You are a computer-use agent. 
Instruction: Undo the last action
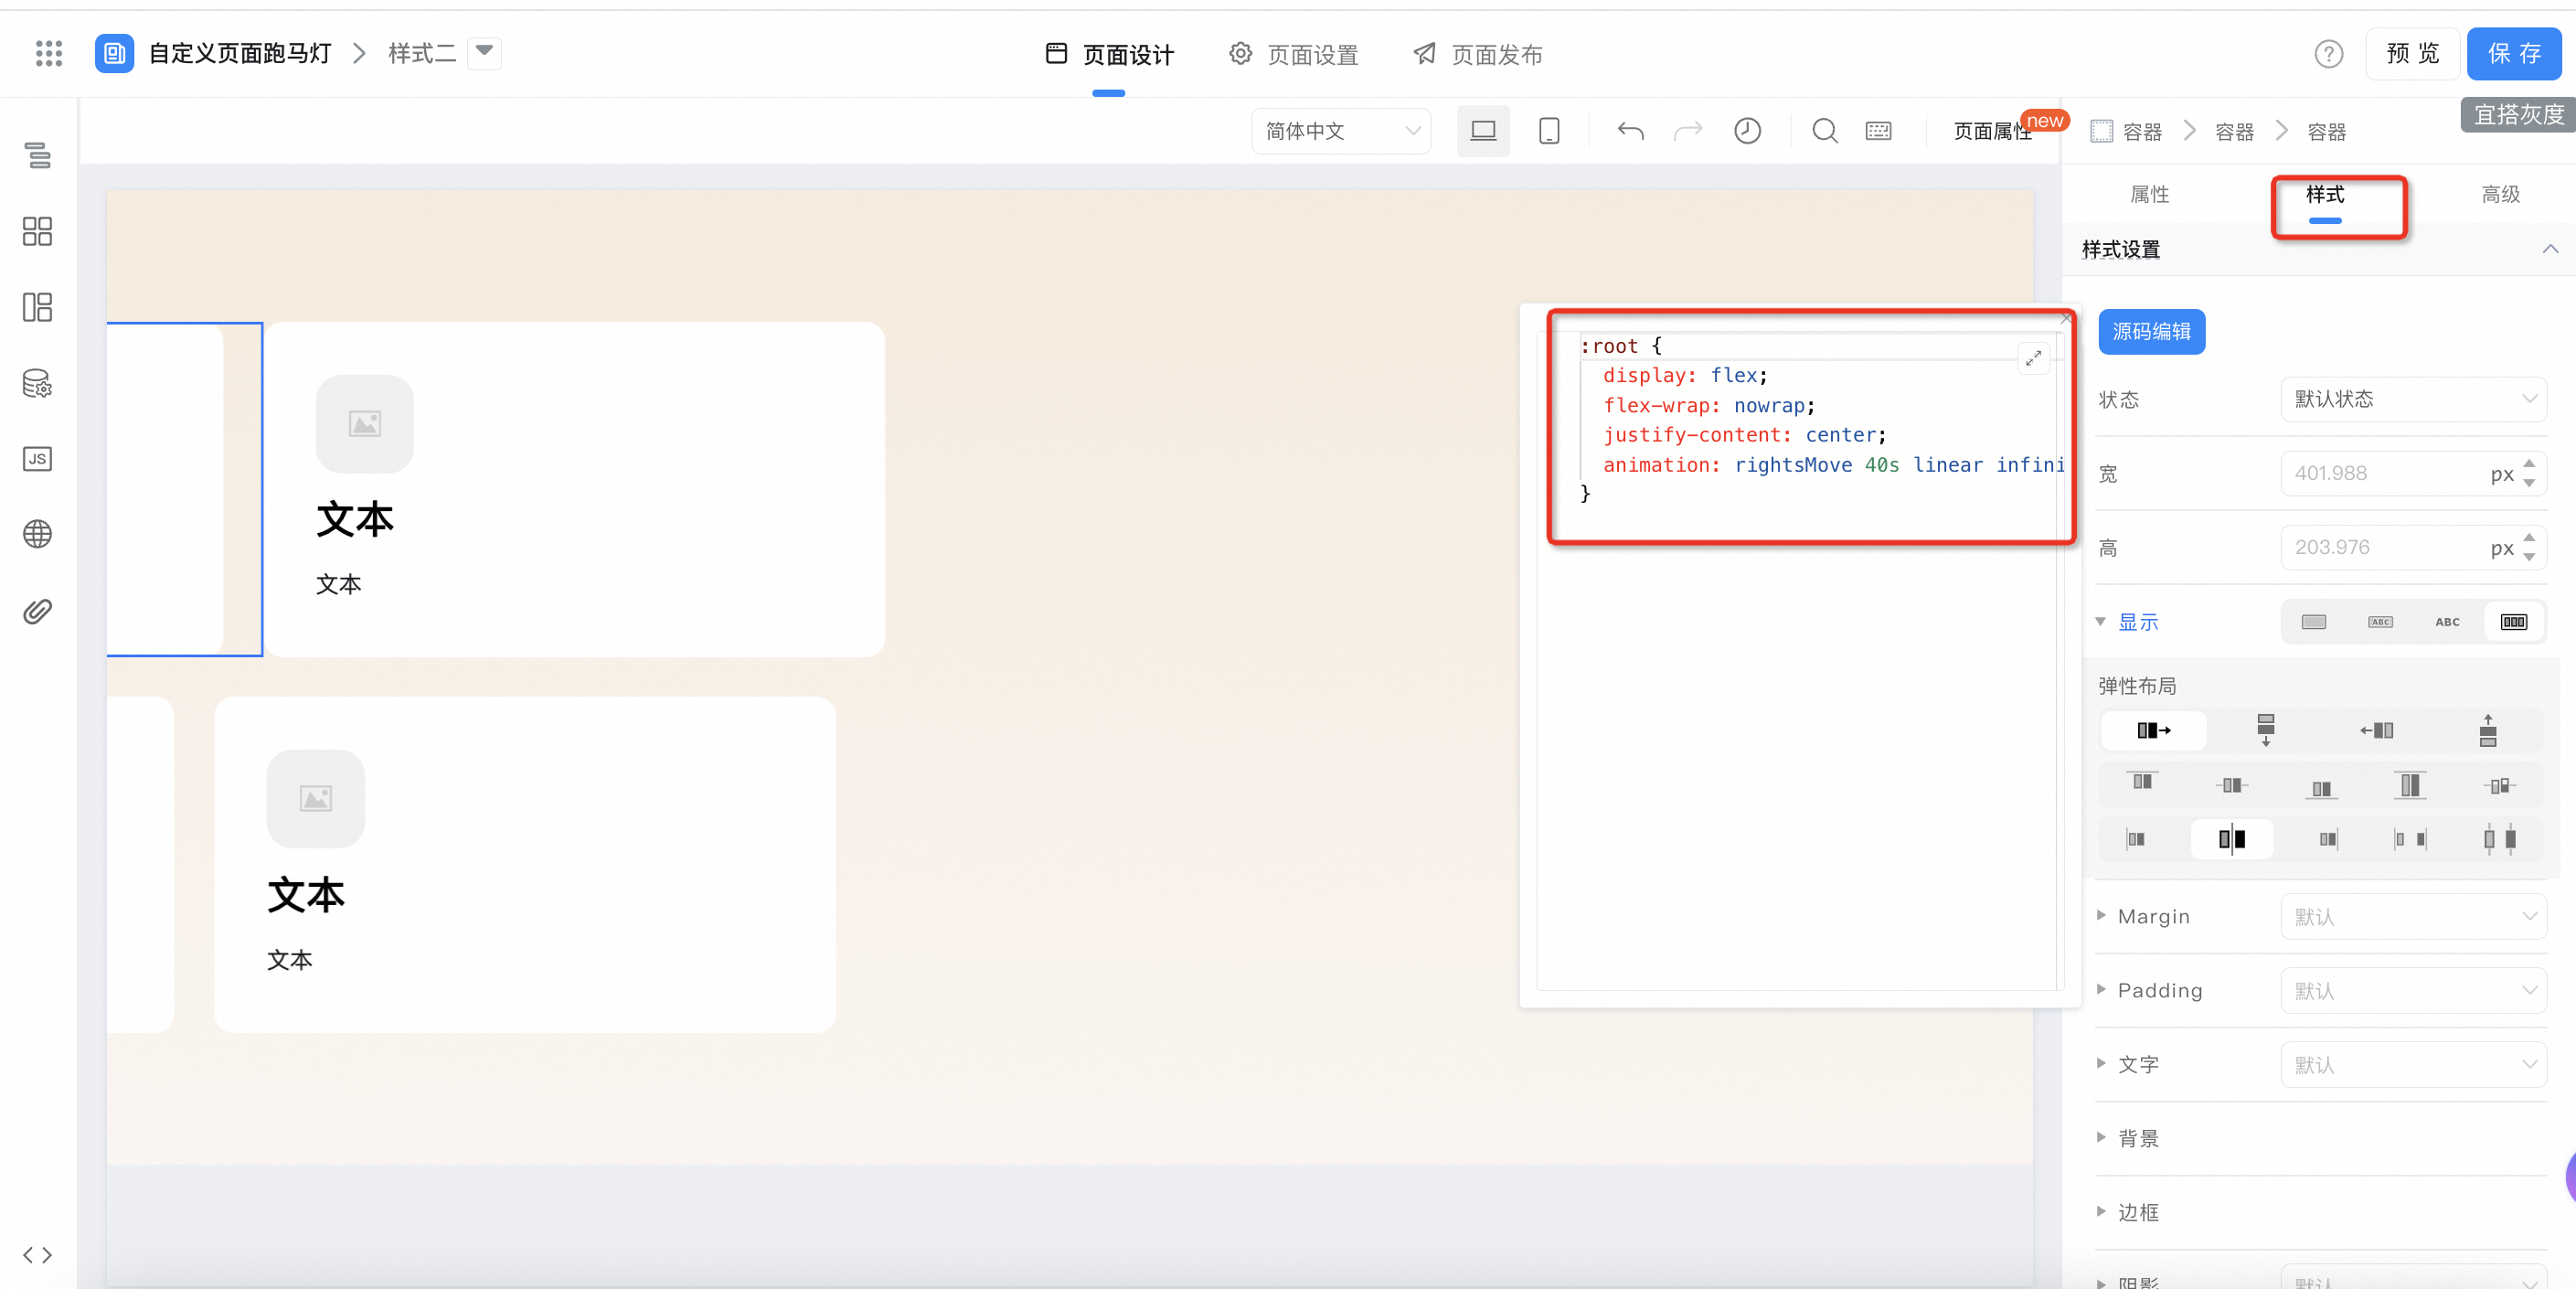tap(1630, 131)
